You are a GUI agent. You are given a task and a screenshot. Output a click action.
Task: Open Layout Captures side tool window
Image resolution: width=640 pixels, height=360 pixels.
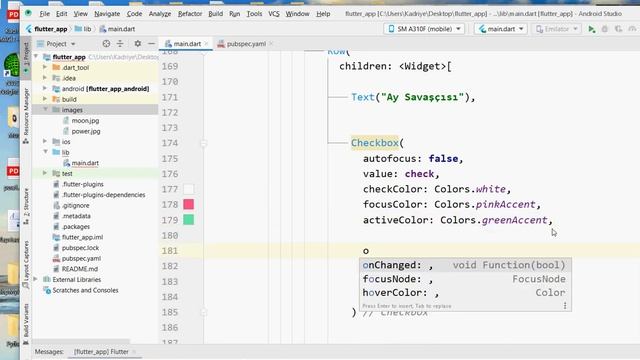point(26,264)
